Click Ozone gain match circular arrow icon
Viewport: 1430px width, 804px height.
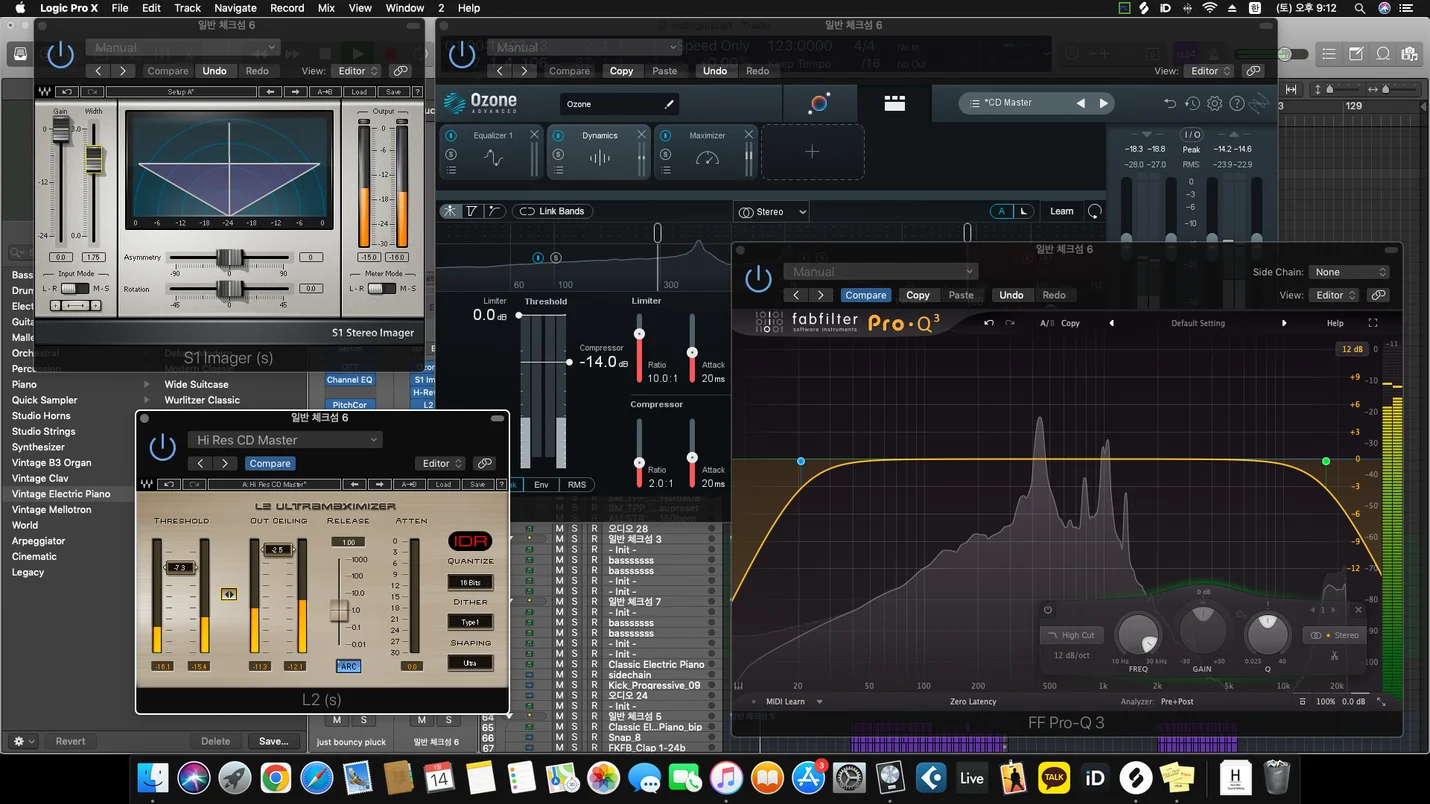1094,211
